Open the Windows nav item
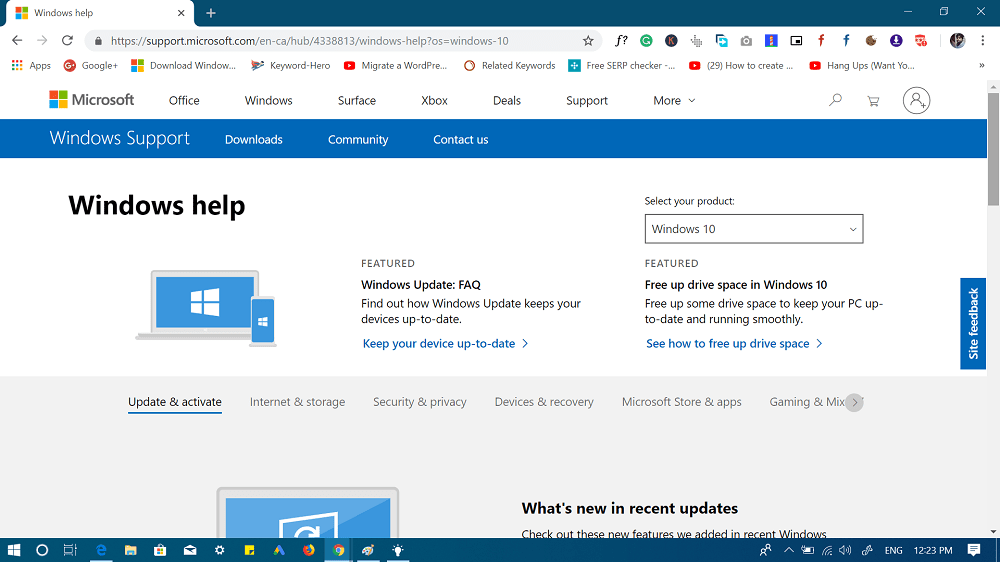The width and height of the screenshot is (1000, 562). 268,100
